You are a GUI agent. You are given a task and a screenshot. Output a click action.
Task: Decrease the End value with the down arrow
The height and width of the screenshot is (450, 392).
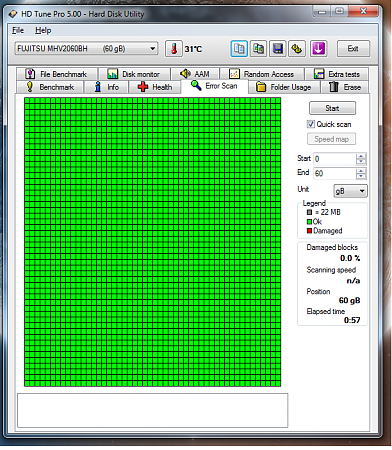pos(361,176)
